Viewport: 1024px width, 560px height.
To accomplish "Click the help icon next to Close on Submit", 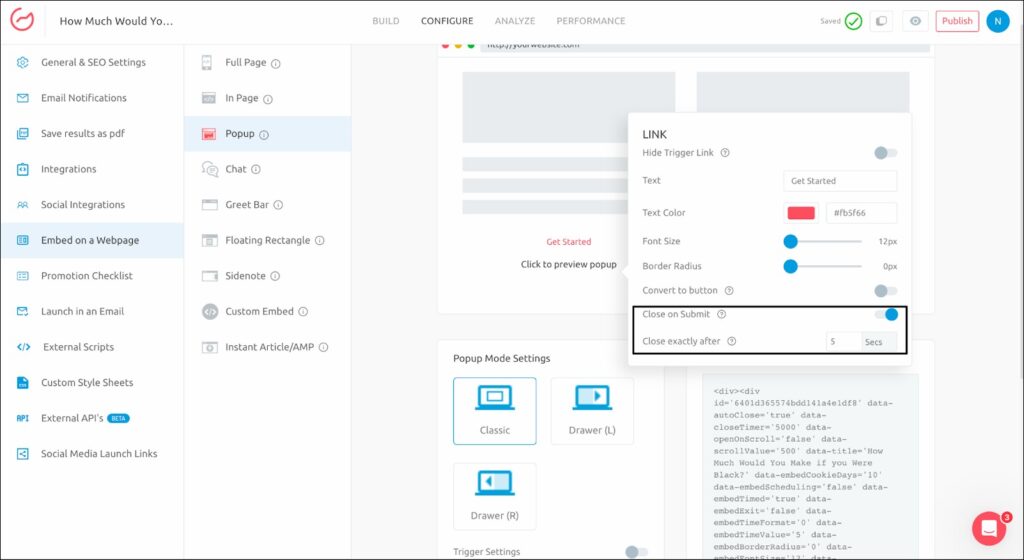I will [721, 314].
